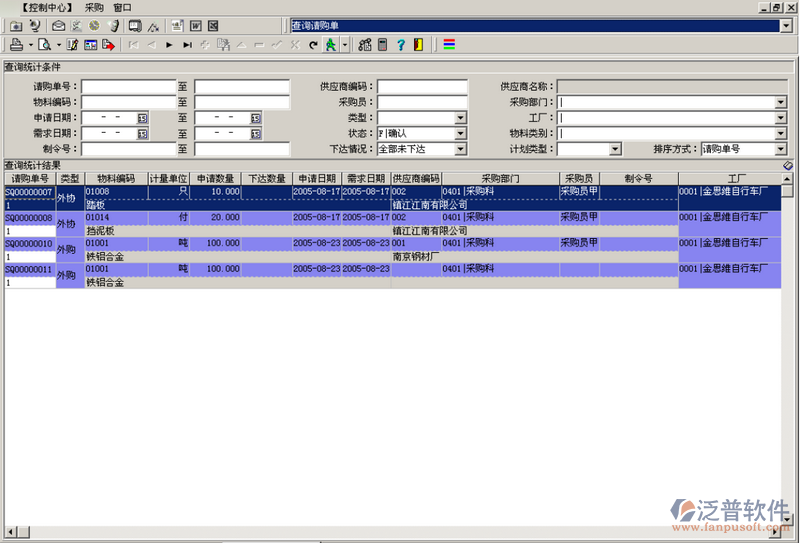This screenshot has width=800, height=543.
Task: Open print preview with the magnifier icon
Action: click(45, 45)
